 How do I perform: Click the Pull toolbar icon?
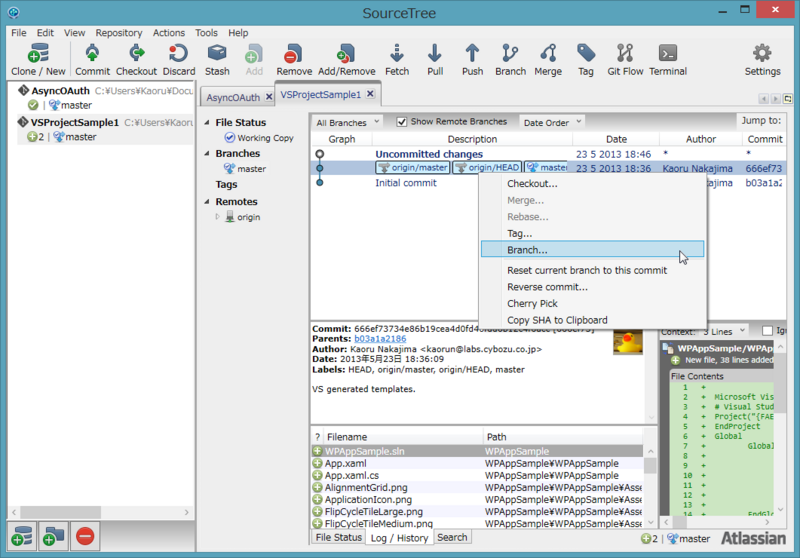(x=435, y=60)
